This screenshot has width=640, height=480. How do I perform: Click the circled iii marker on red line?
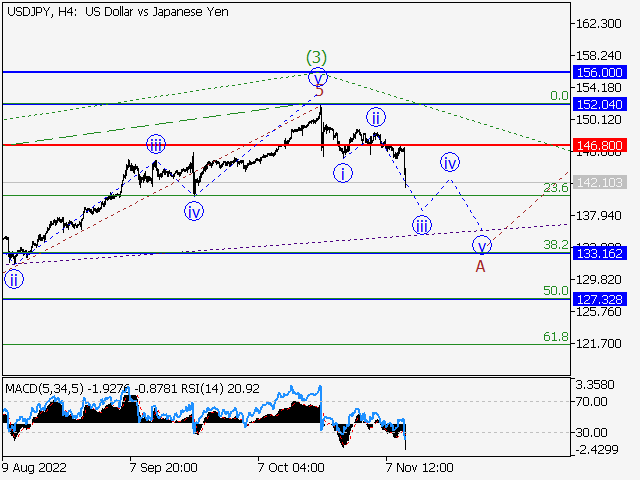(x=156, y=144)
